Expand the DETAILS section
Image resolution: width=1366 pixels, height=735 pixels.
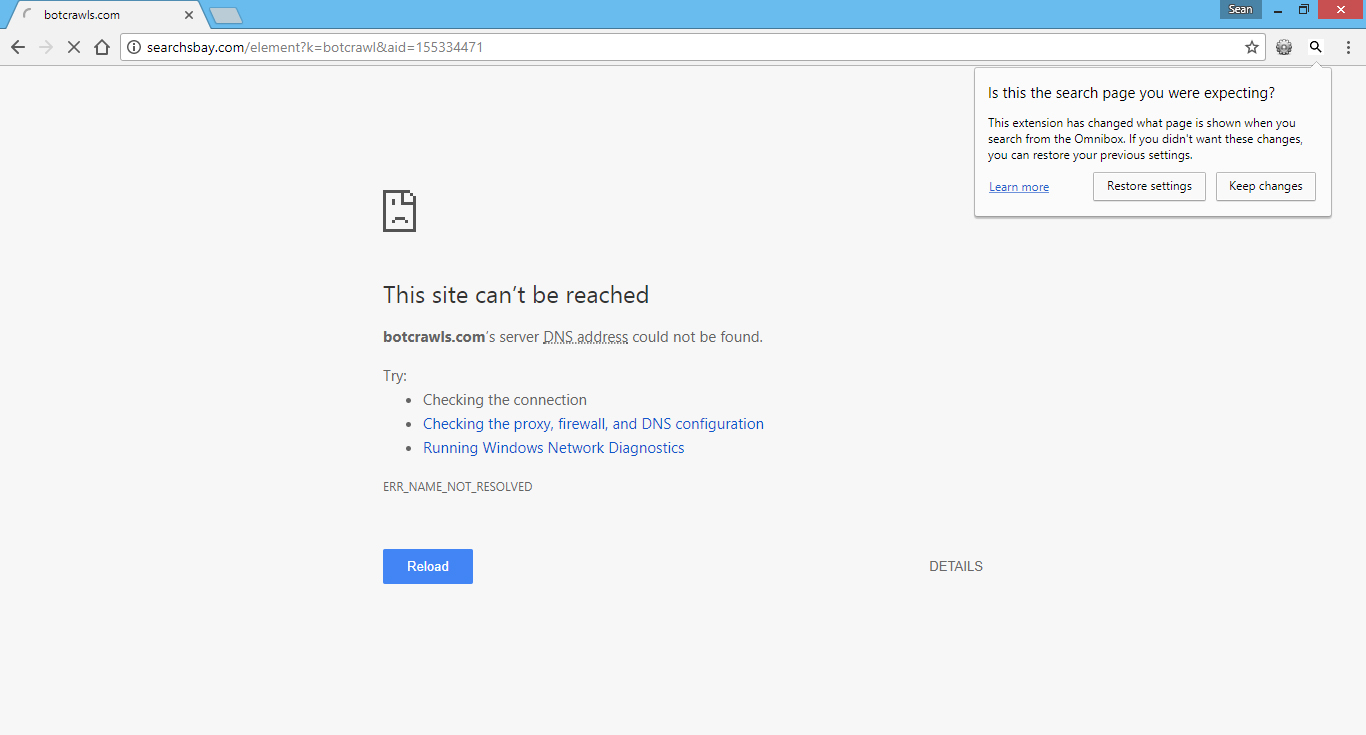tap(955, 566)
